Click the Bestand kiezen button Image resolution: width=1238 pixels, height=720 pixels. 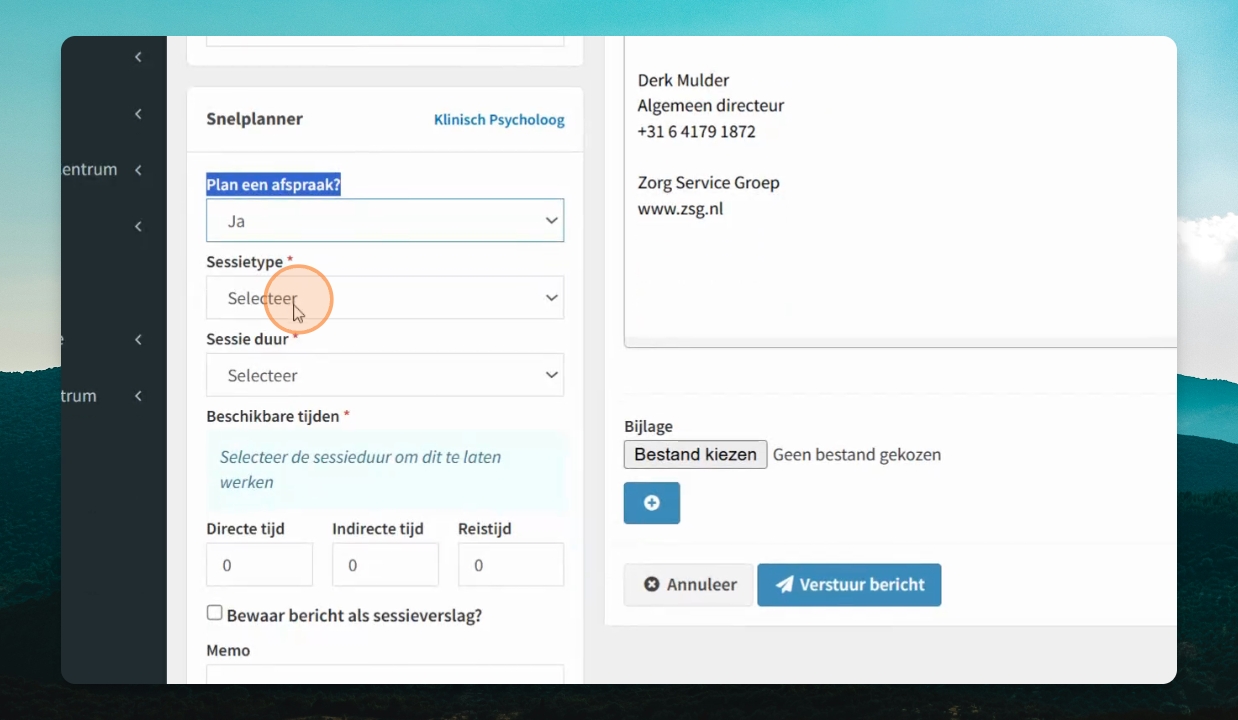695,455
